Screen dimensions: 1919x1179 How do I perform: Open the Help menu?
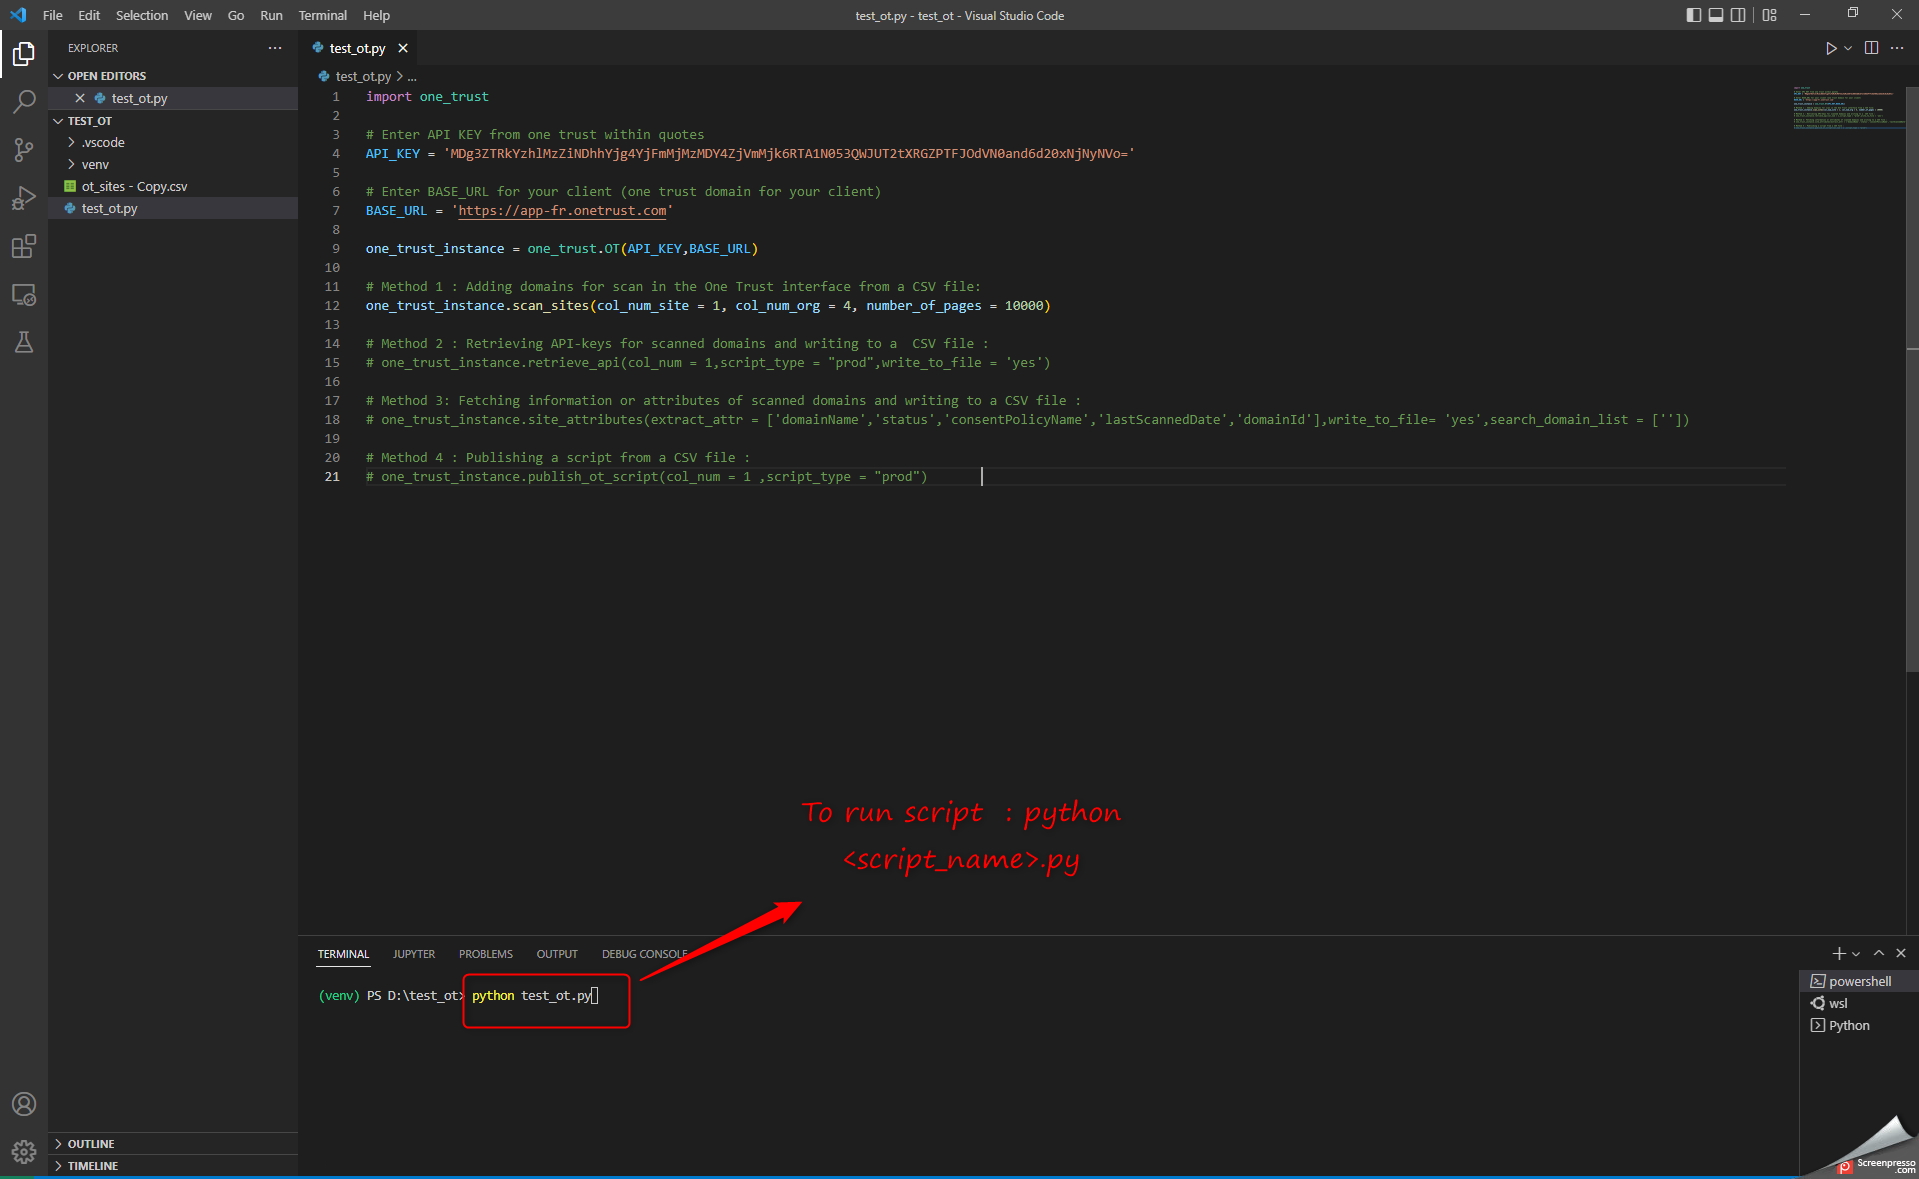click(x=376, y=15)
